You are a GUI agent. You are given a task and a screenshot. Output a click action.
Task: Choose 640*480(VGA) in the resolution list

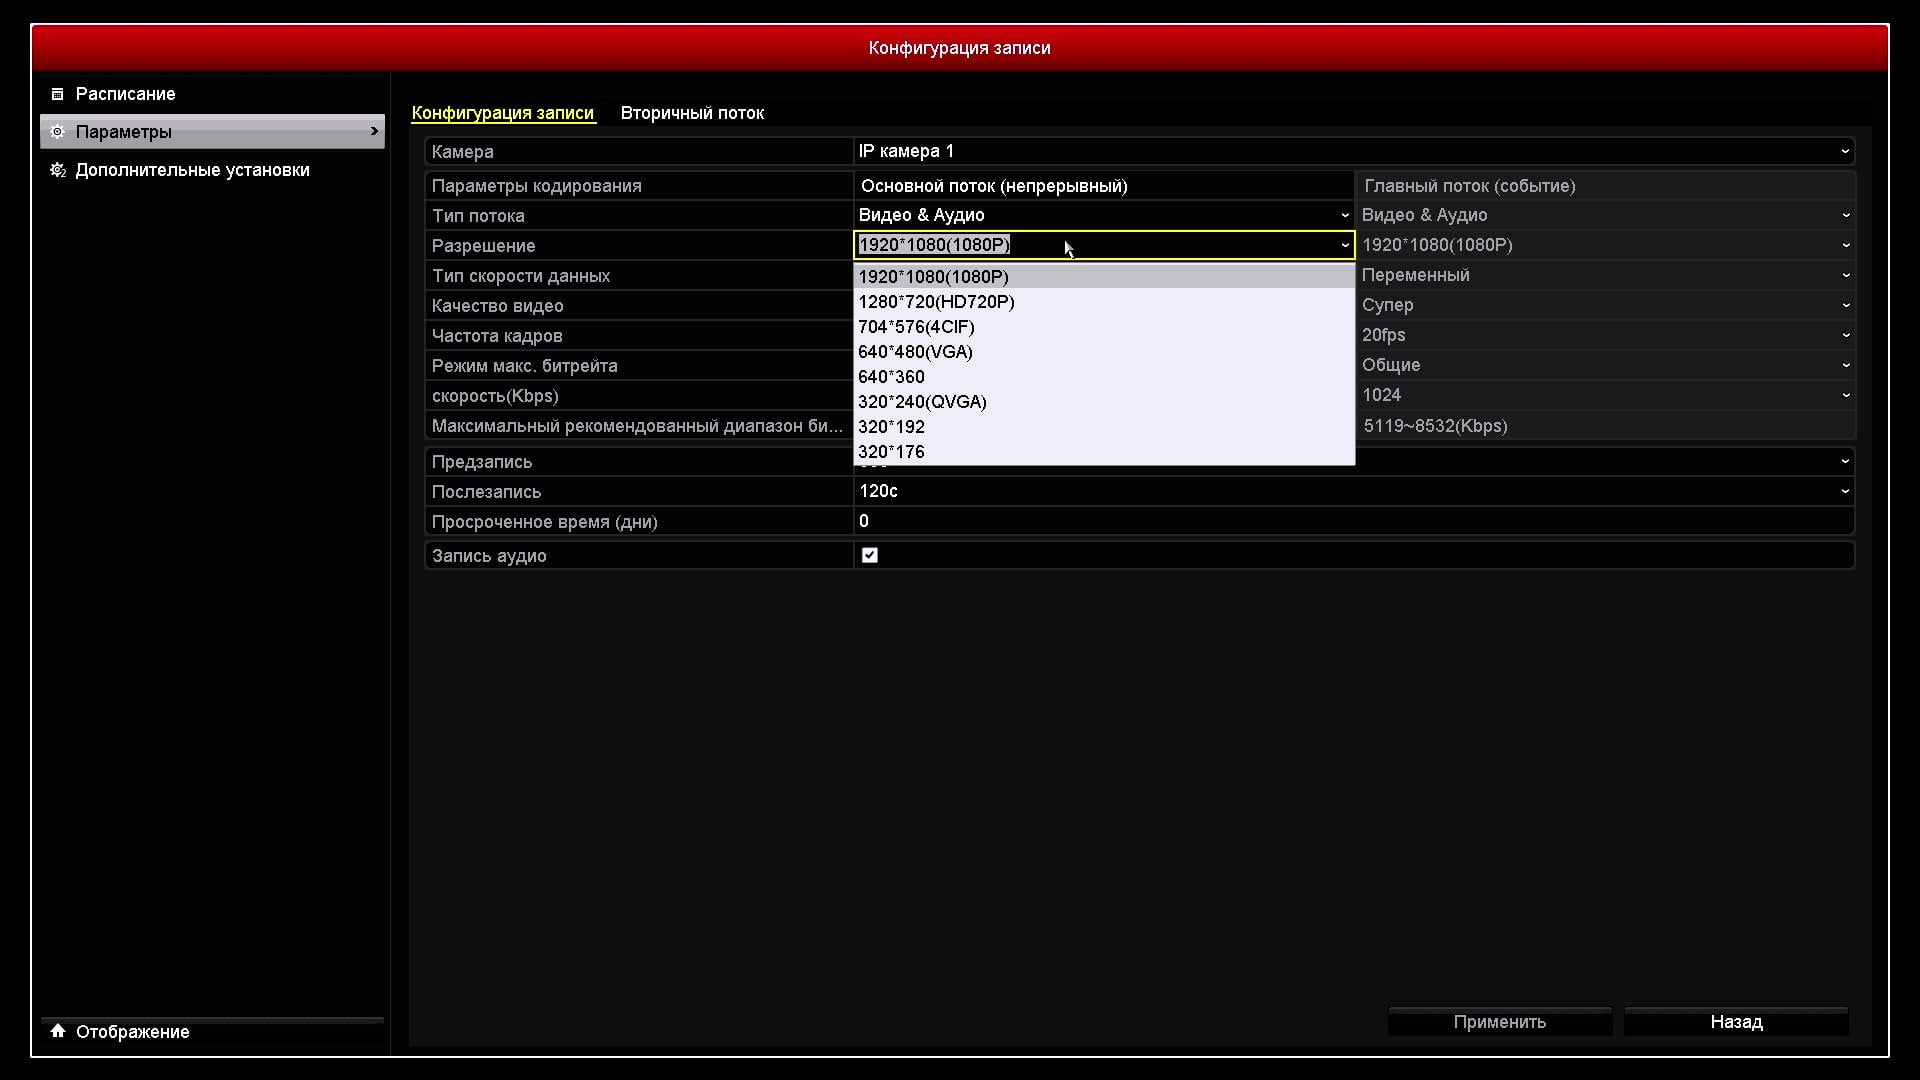point(1104,352)
